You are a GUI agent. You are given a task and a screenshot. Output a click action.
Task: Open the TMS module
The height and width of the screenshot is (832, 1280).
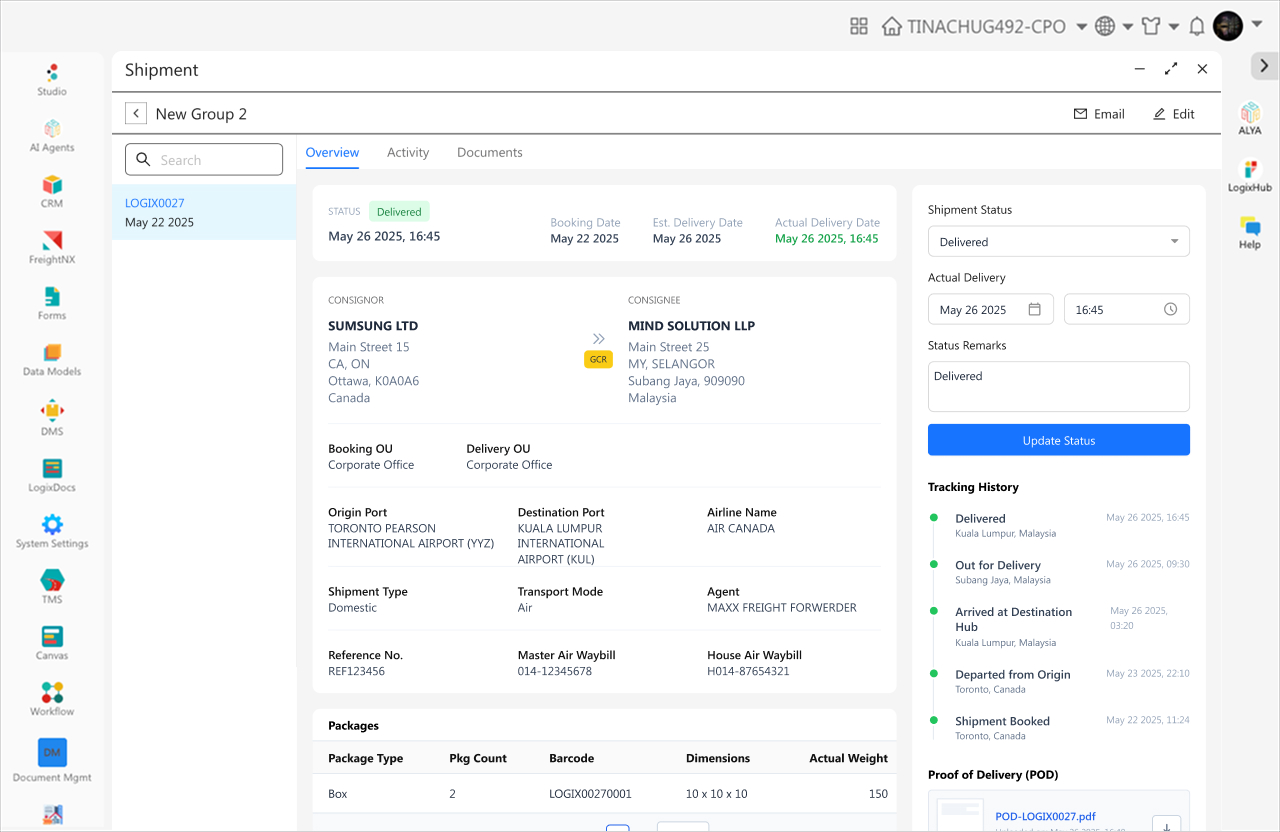pos(52,588)
